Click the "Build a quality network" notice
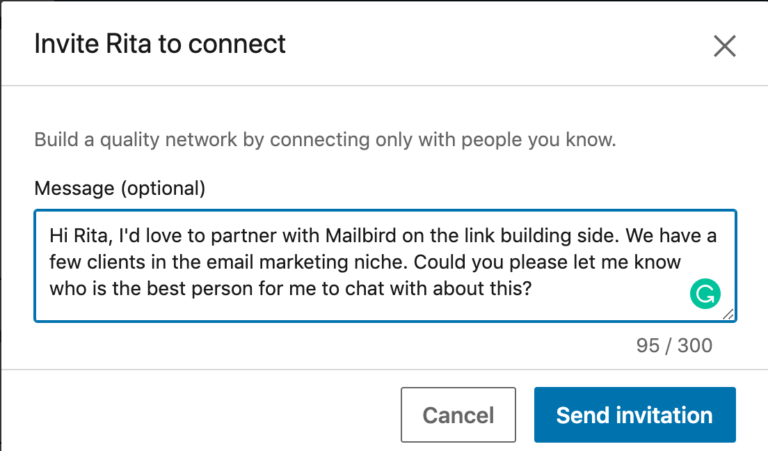 coord(325,139)
